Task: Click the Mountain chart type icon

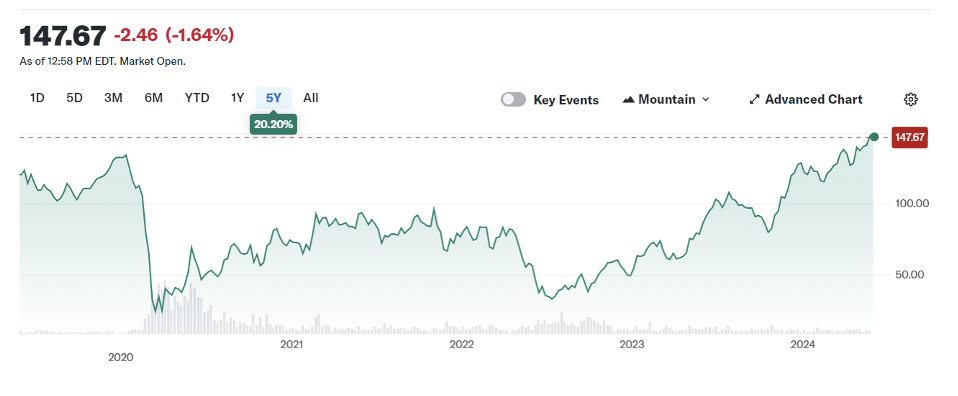Action: pos(628,100)
